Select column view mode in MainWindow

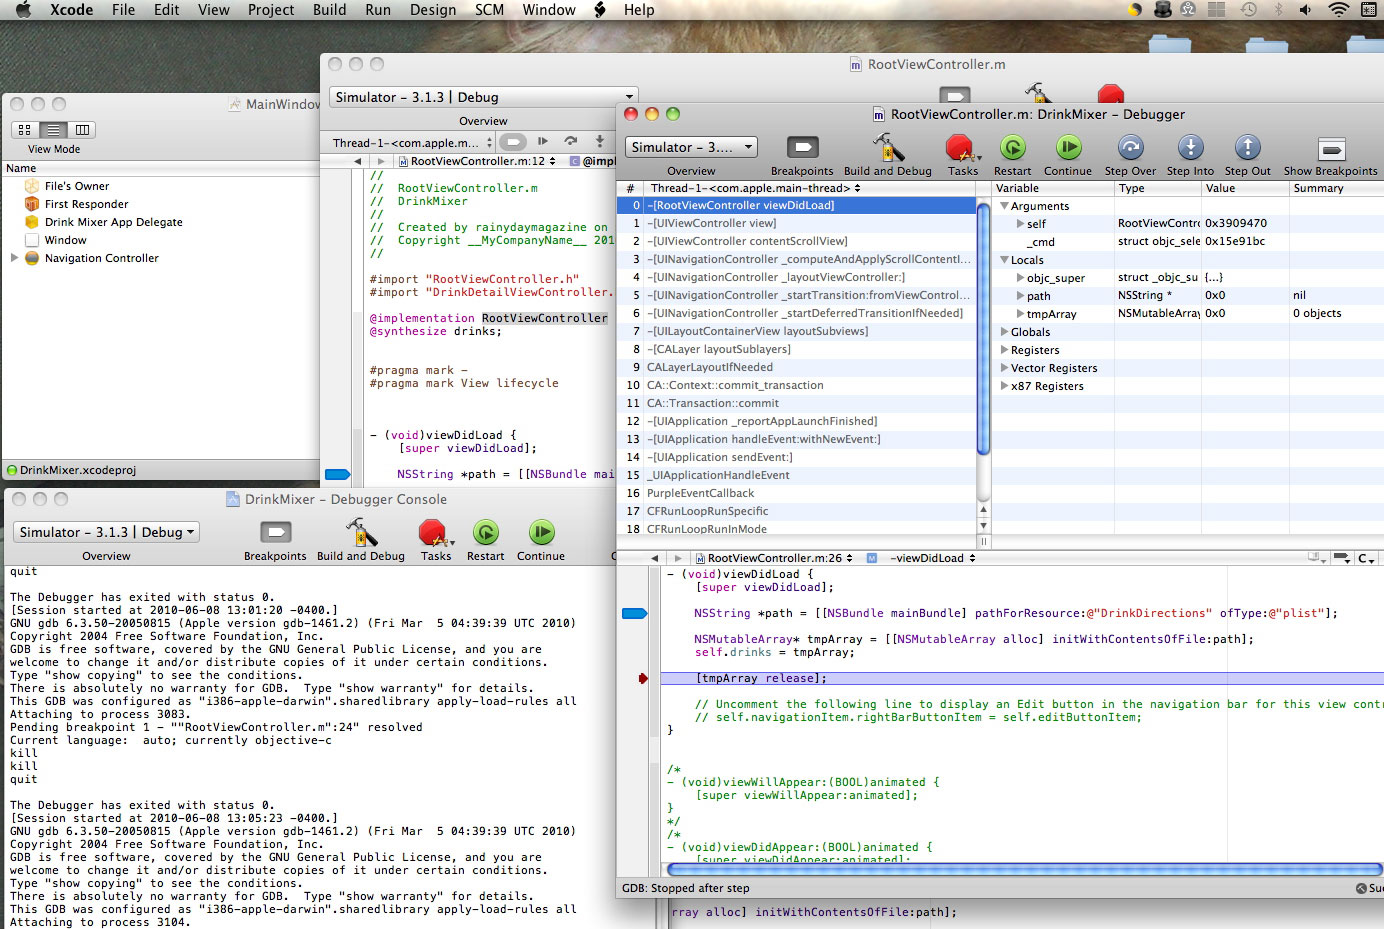click(82, 130)
